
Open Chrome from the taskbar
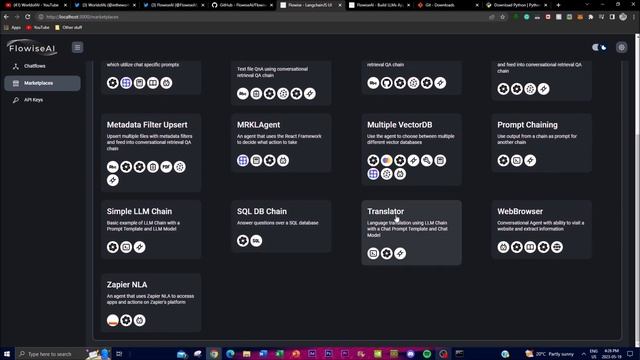click(x=214, y=354)
